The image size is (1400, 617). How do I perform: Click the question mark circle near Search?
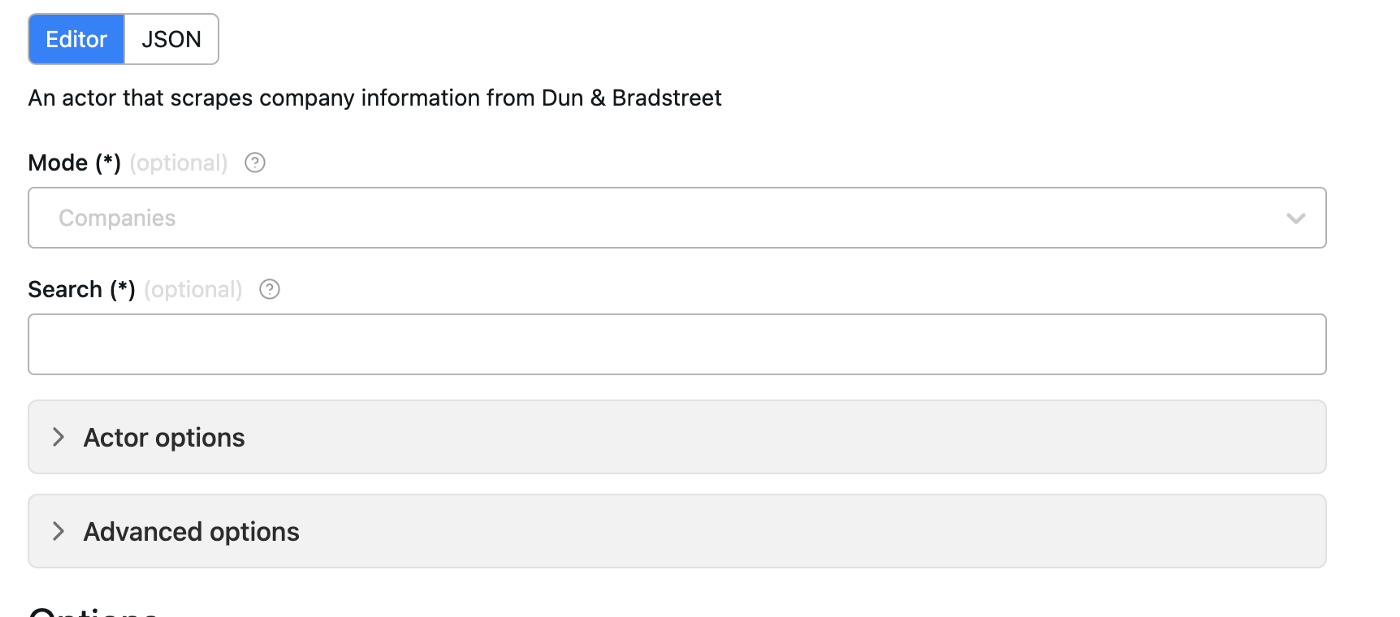coord(268,289)
